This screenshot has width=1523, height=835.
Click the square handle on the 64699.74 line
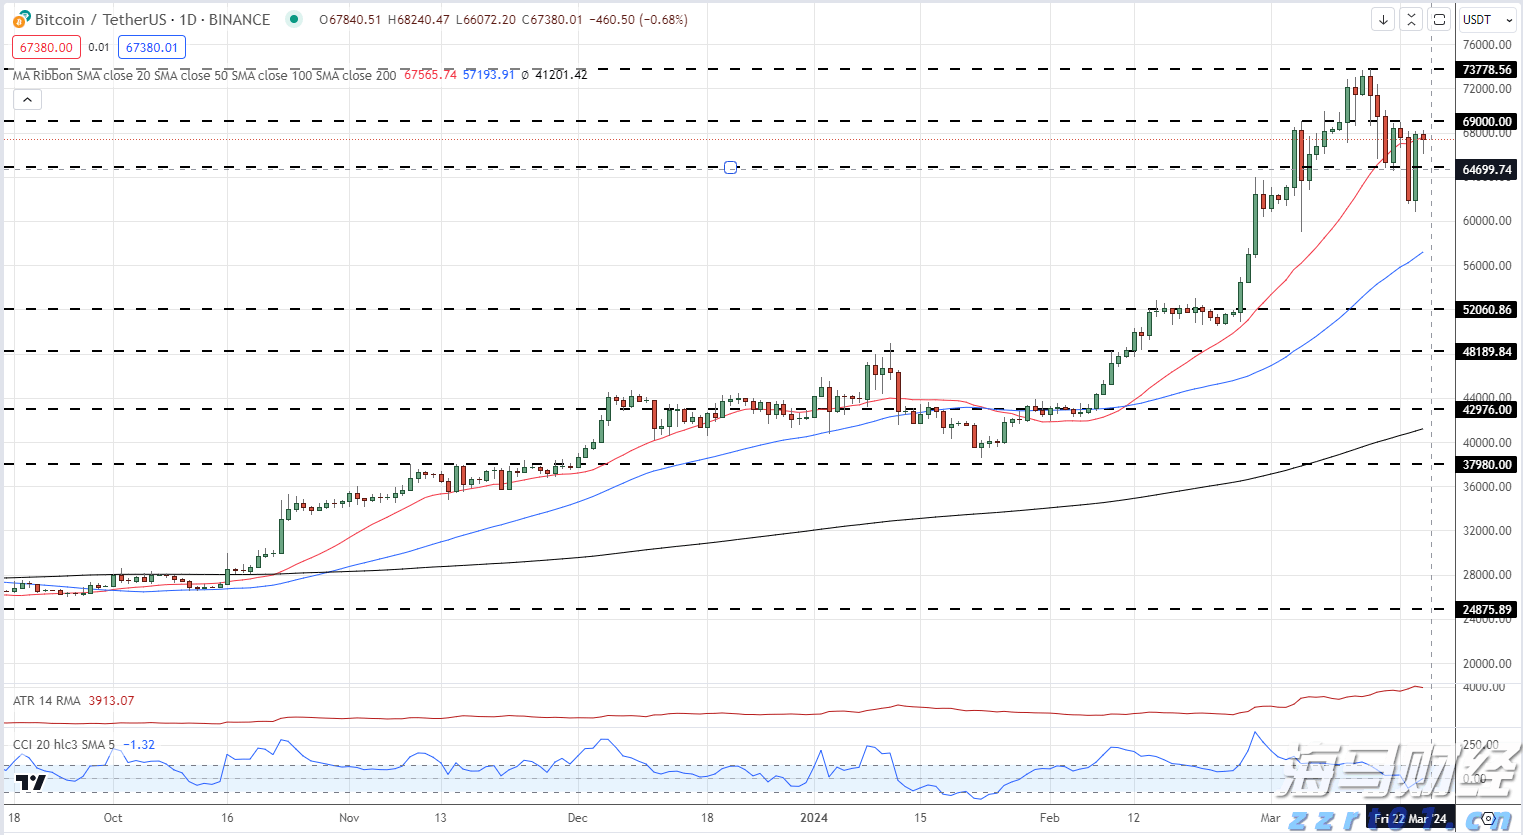tap(730, 167)
